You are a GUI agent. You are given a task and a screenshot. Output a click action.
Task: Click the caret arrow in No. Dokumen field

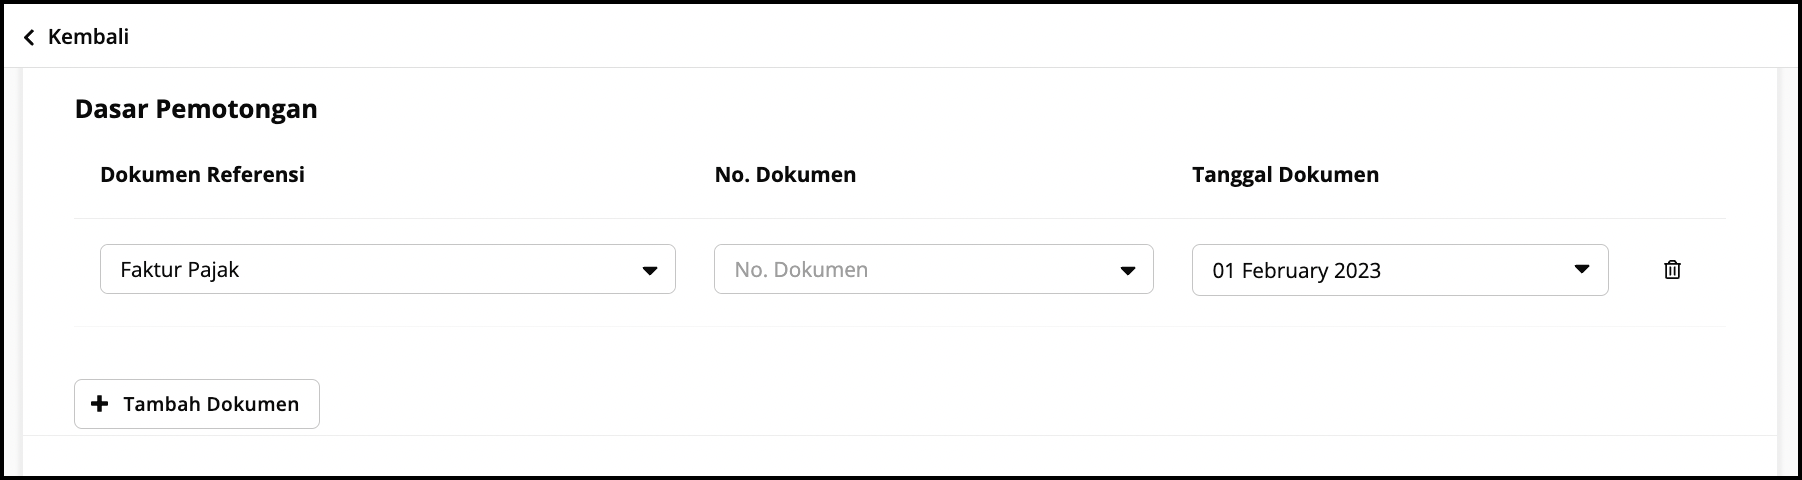click(x=1127, y=270)
